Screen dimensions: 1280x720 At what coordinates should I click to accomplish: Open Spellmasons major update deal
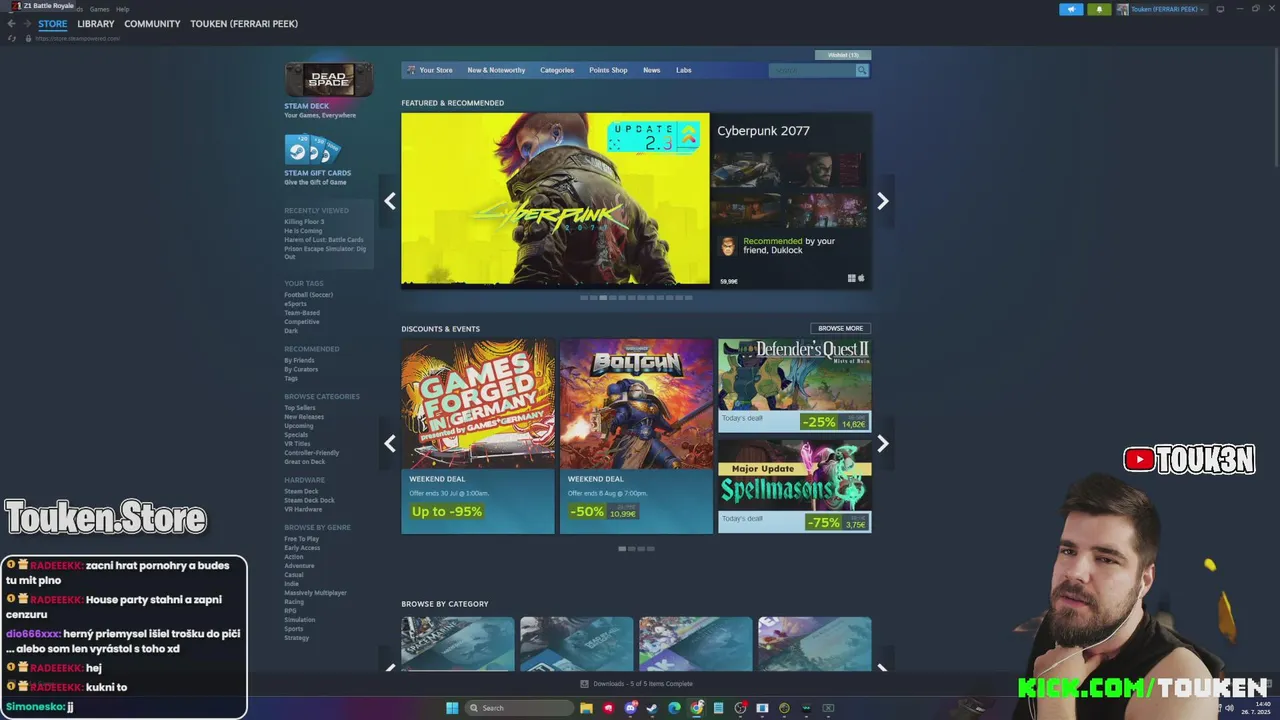pos(794,486)
